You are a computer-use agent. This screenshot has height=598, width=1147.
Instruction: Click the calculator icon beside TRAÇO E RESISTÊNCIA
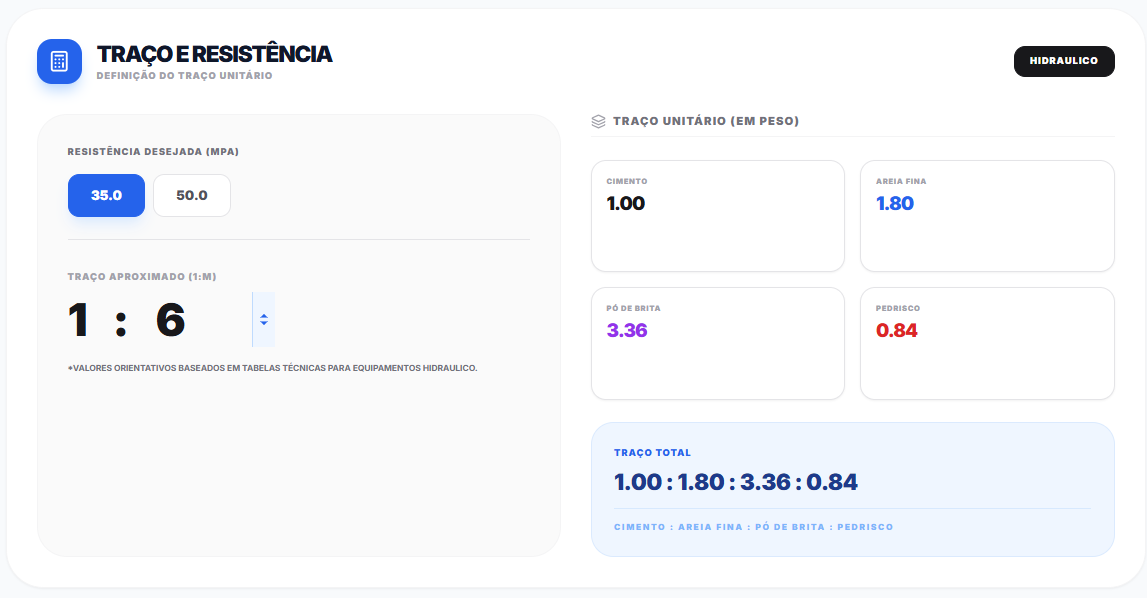59,61
